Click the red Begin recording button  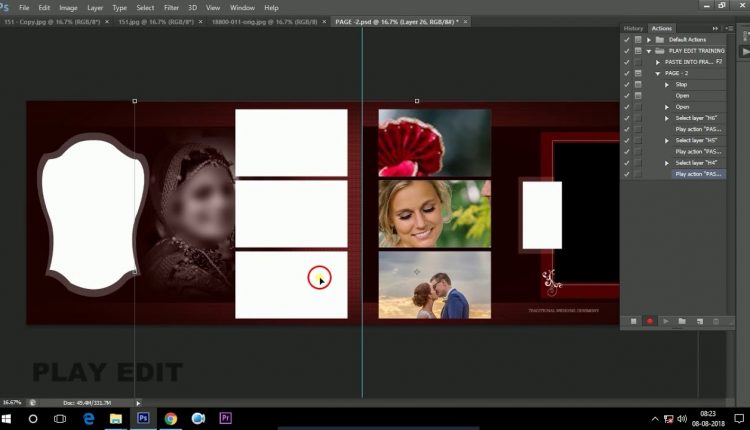[650, 321]
